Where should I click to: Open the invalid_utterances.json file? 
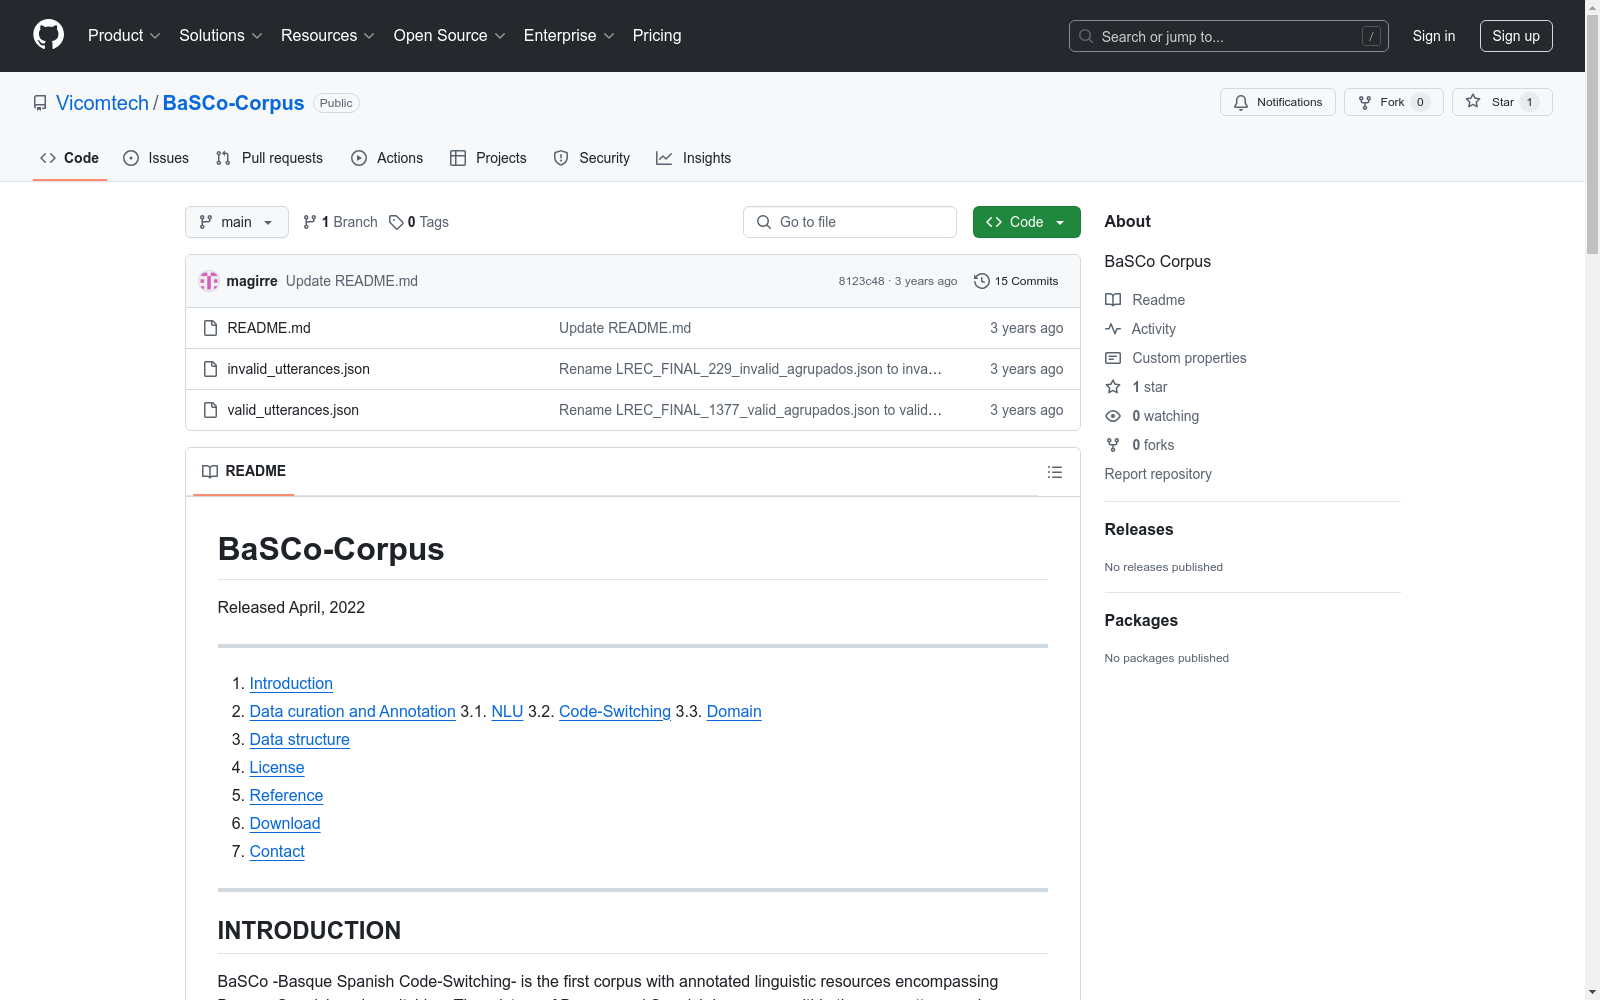point(298,369)
